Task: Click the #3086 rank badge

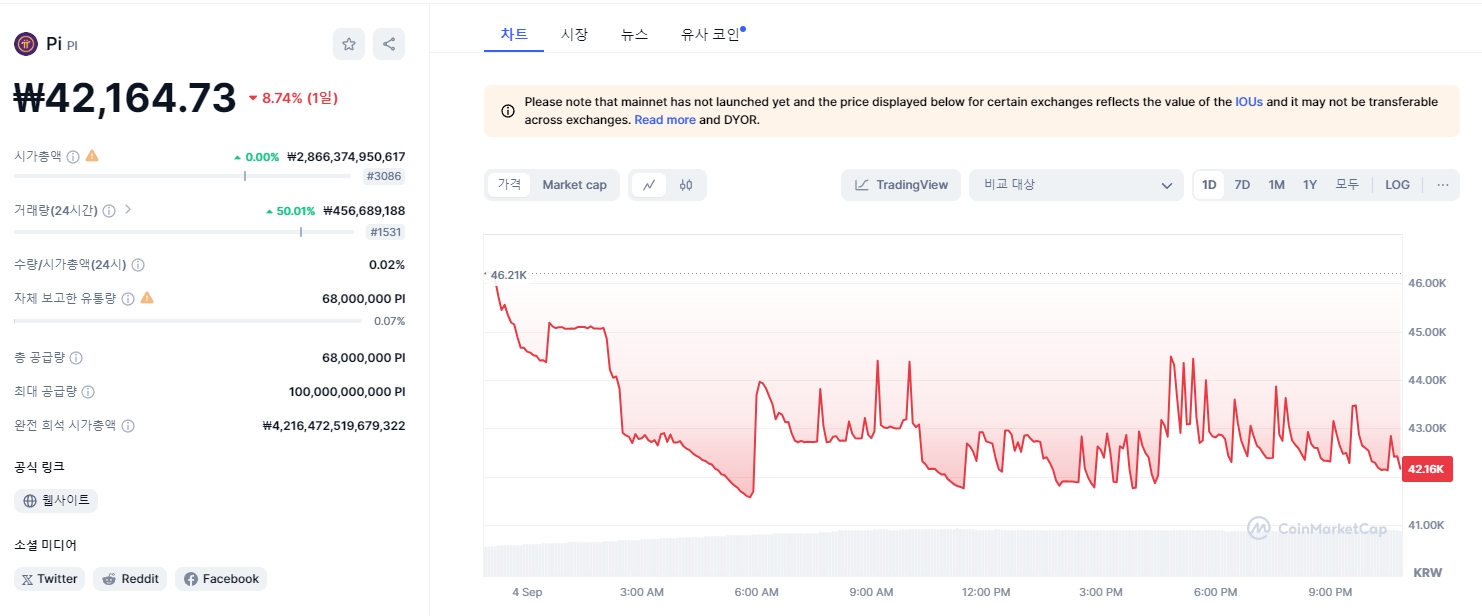Action: tap(385, 177)
